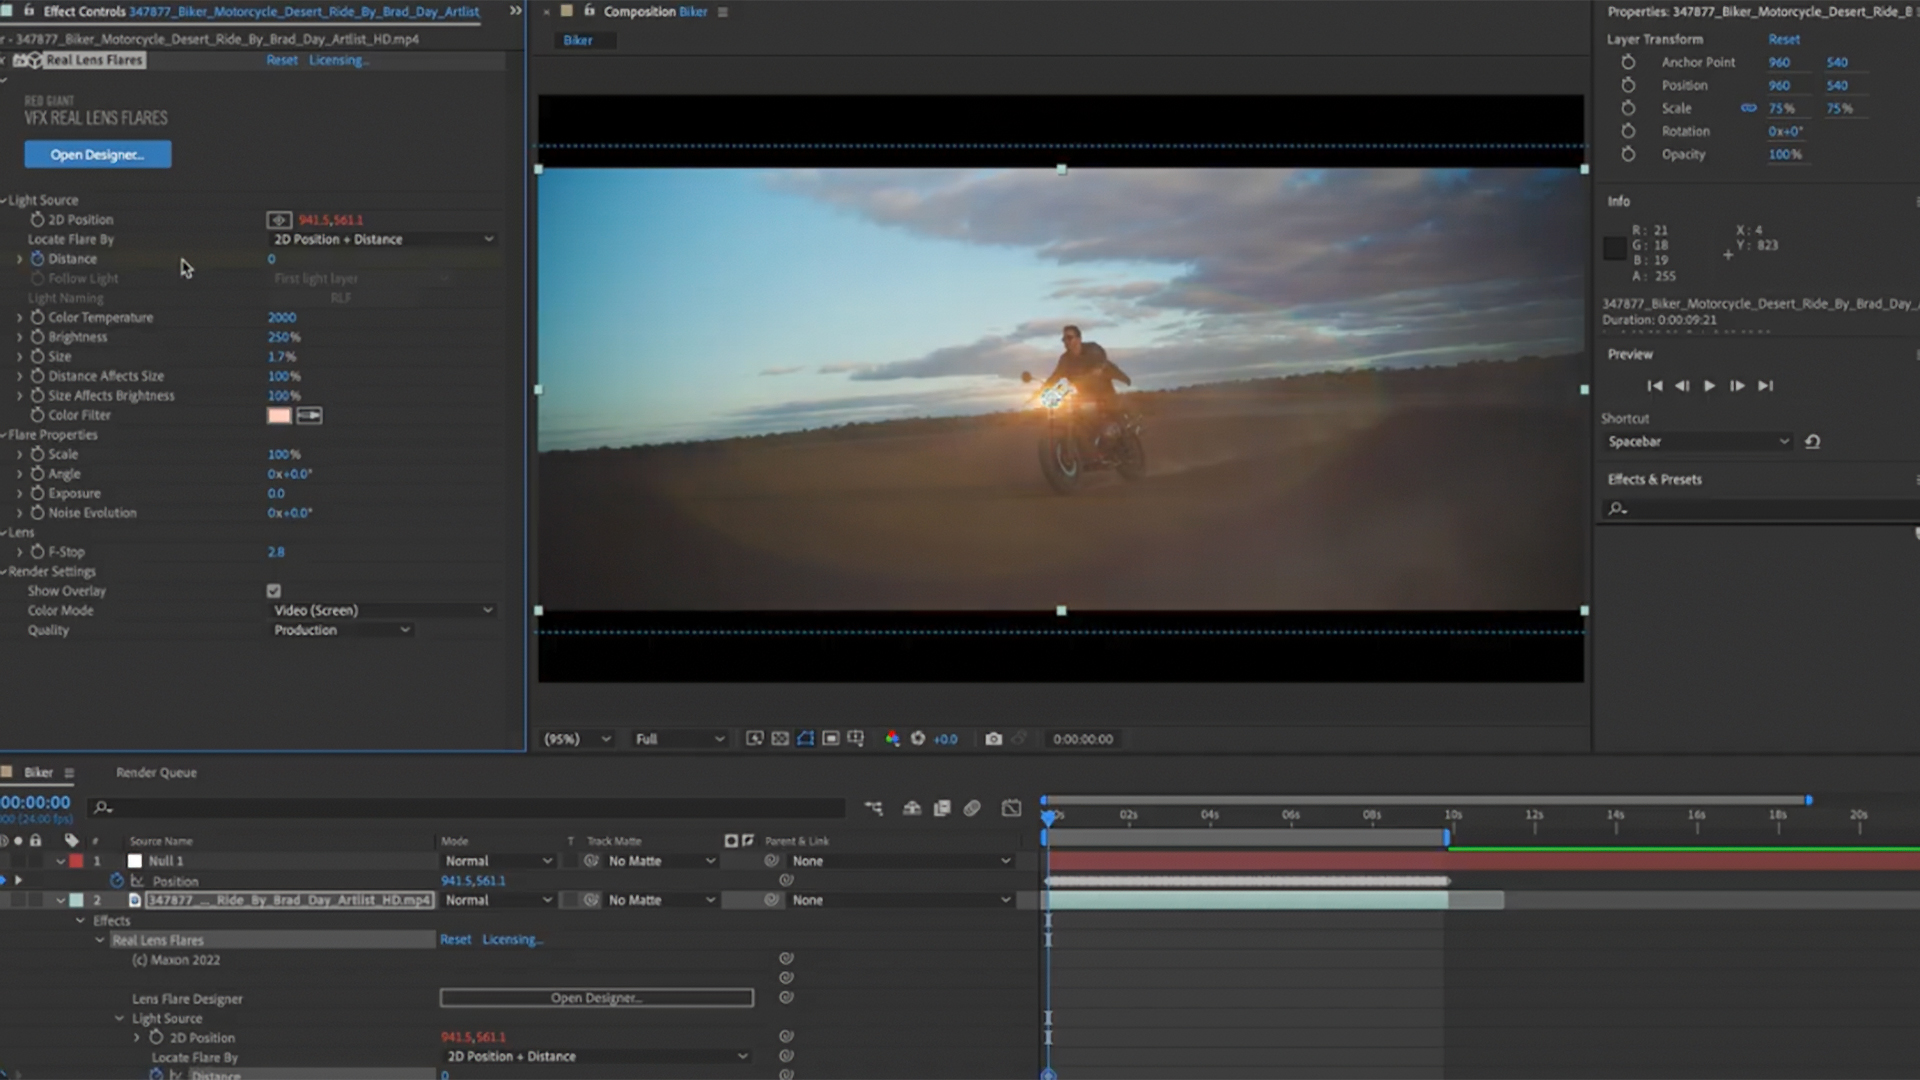
Task: Toggle the Brightness stopwatch icon
Action: (37, 337)
